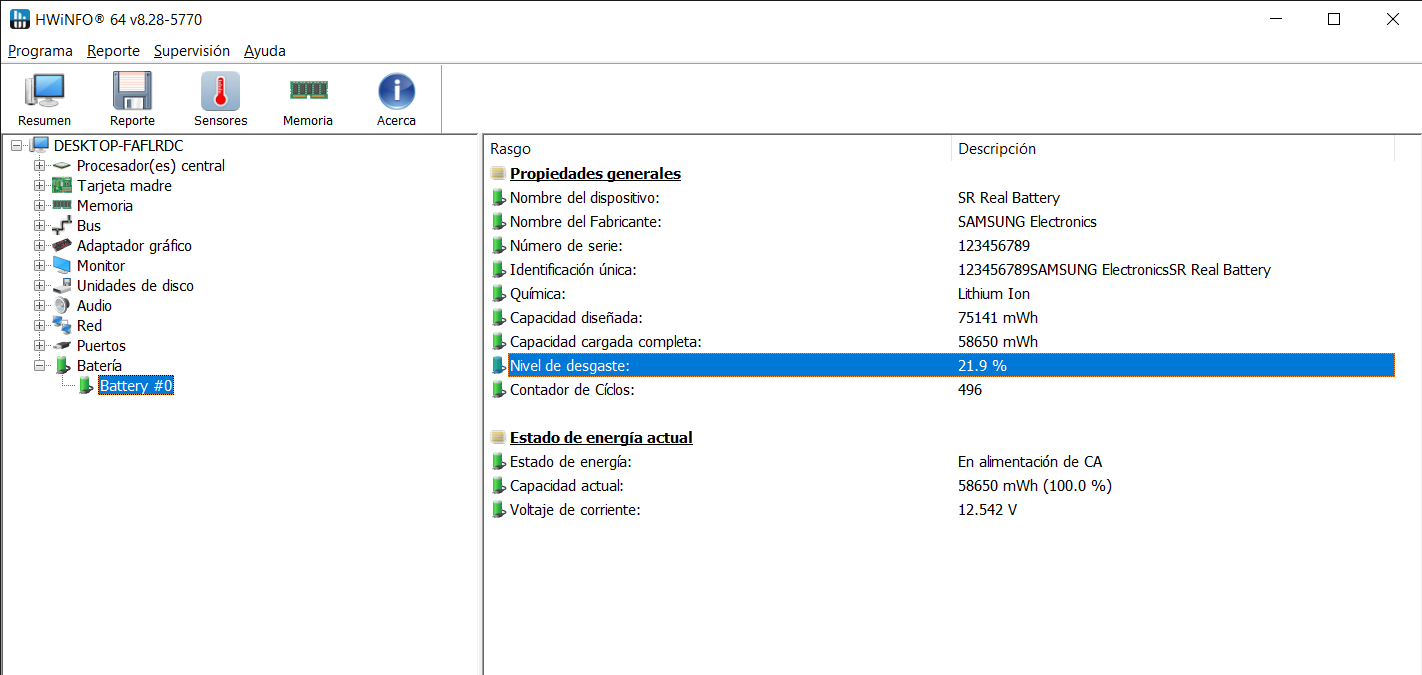Click the Reporte floppy disk icon

(x=132, y=92)
